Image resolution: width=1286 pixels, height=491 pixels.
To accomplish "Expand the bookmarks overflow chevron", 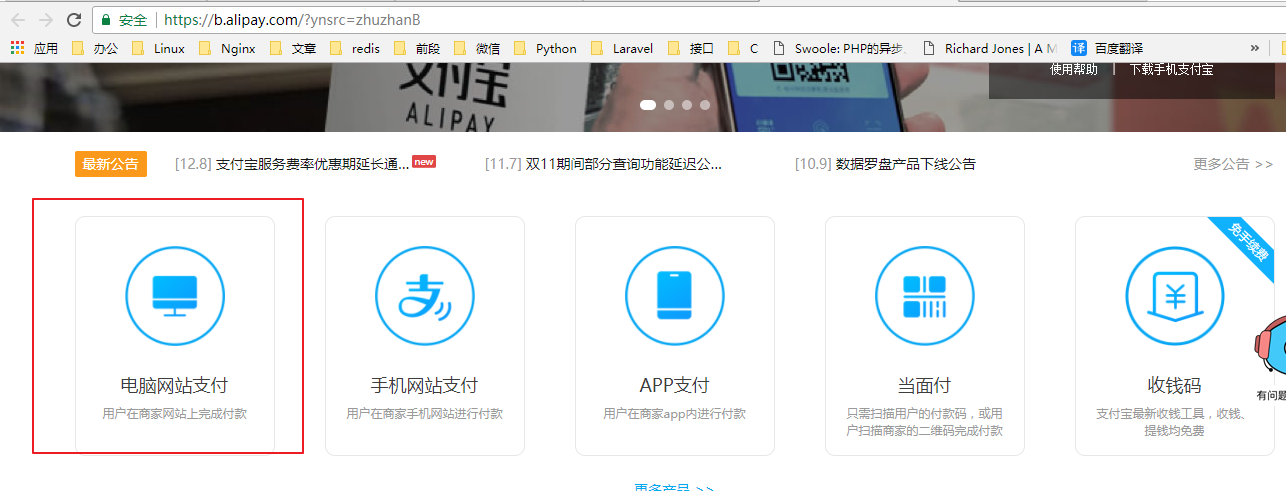I will click(x=1255, y=48).
